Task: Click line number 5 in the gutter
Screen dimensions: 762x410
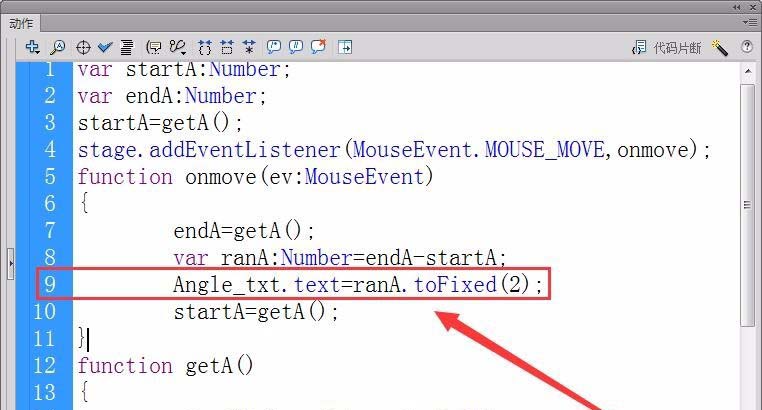Action: [x=50, y=176]
